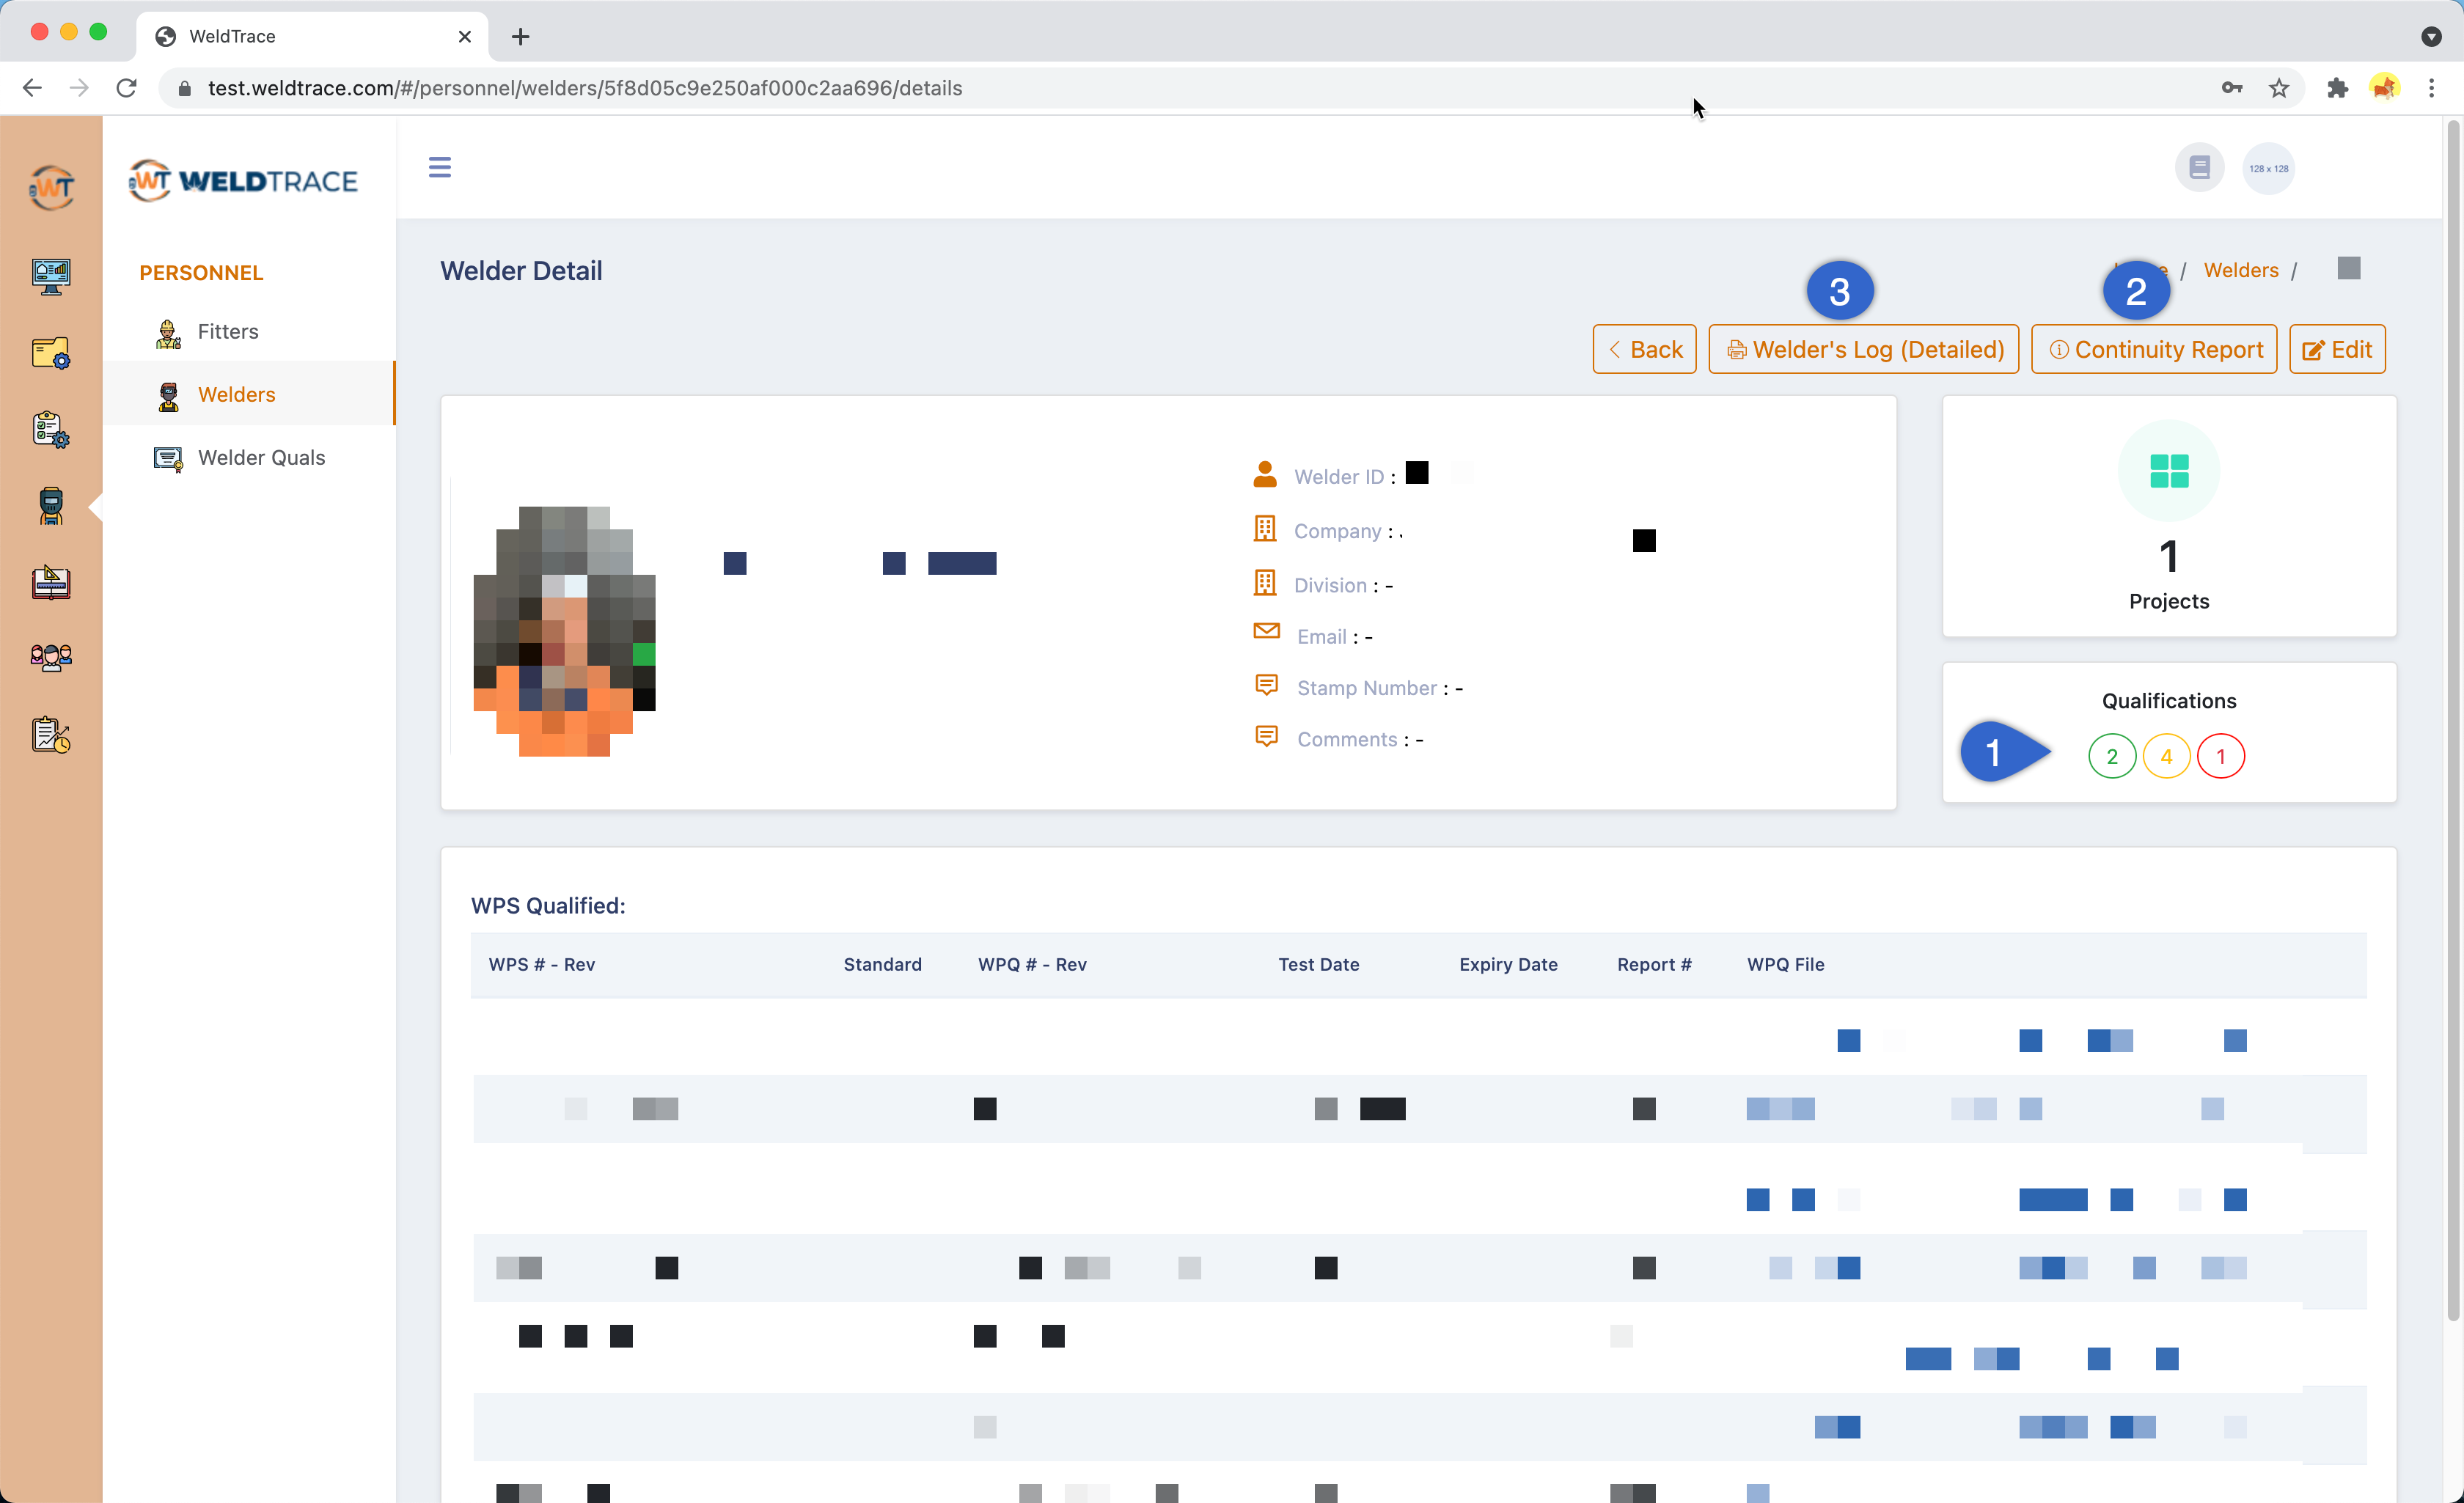The image size is (2464, 1503).
Task: Open the activity report clipboard icon in the sidebar
Action: pos(51,735)
